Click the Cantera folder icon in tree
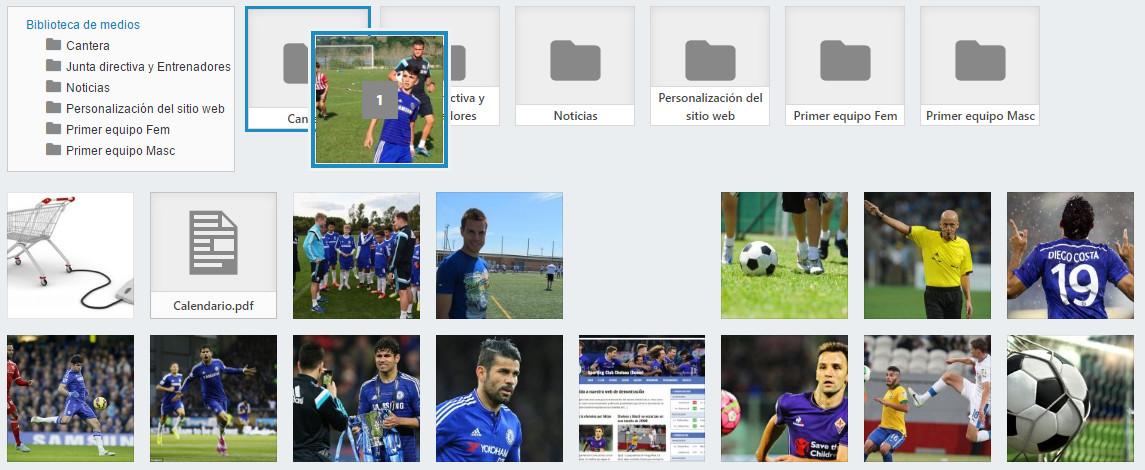Viewport: 1145px width, 470px height. click(54, 45)
